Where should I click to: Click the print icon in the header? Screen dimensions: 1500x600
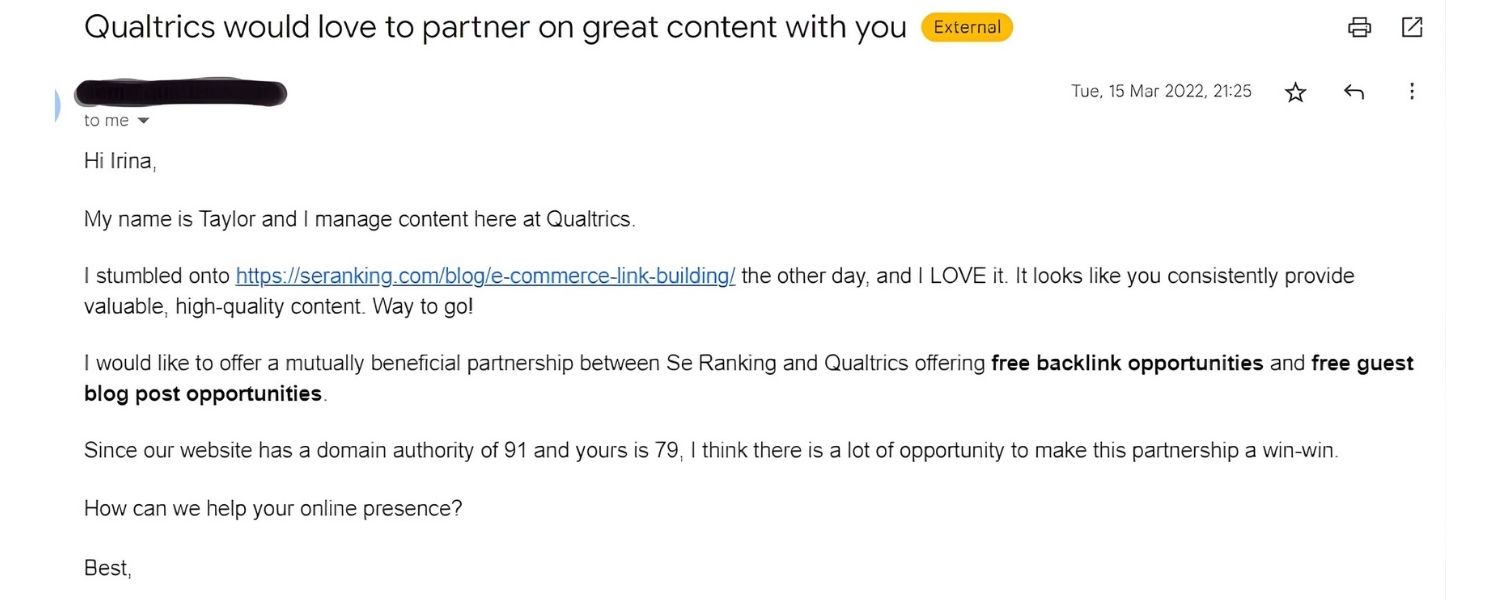click(x=1358, y=27)
